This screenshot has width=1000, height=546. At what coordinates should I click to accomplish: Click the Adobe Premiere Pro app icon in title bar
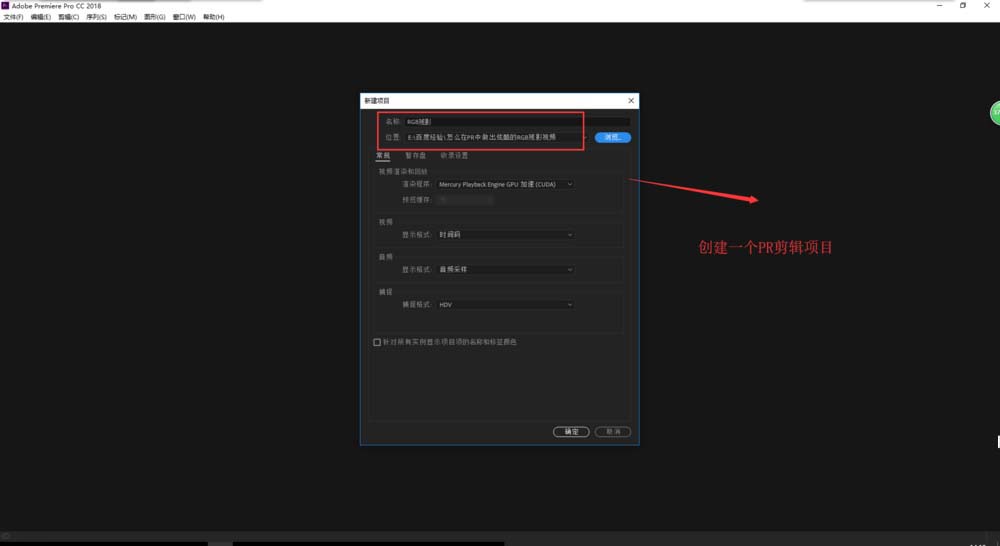pyautogui.click(x=5, y=5)
